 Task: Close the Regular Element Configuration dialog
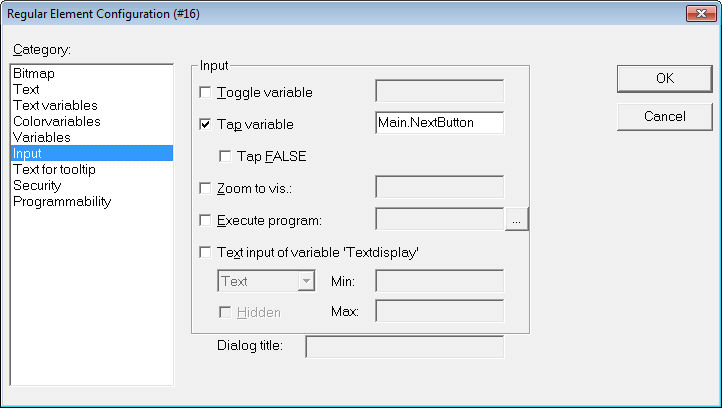tap(701, 13)
